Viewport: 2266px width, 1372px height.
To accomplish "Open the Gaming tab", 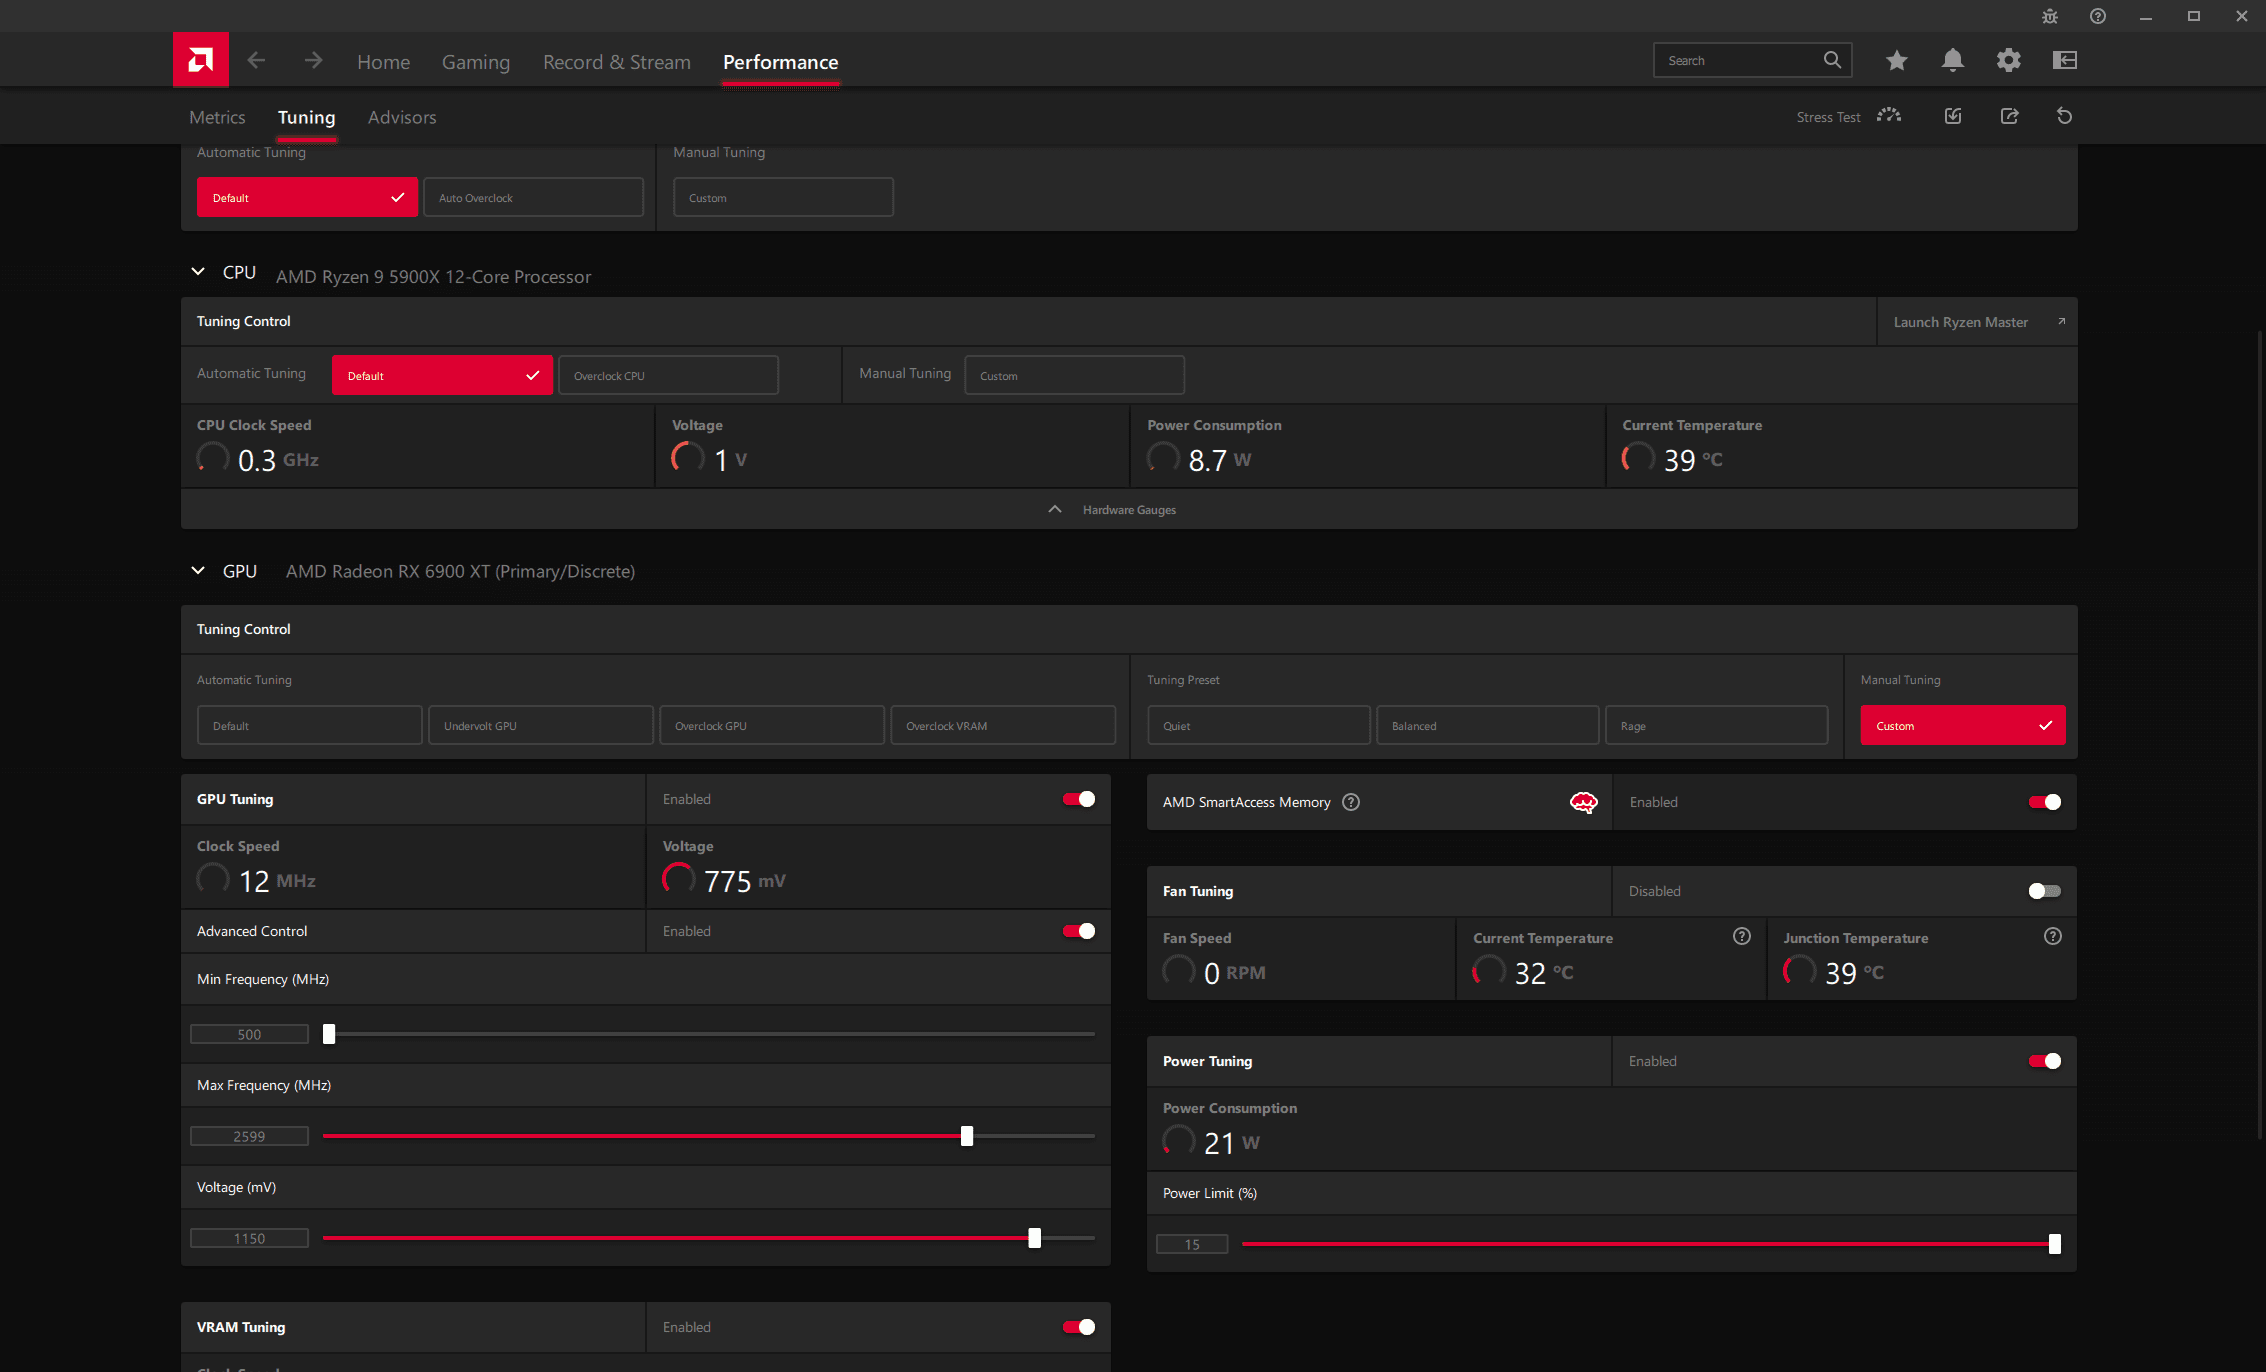I will click(475, 62).
